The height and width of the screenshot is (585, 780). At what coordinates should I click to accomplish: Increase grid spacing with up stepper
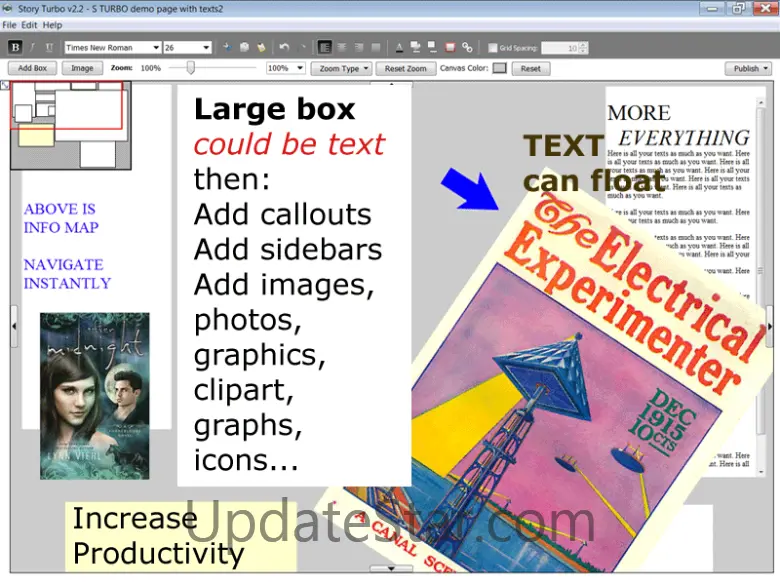[583, 45]
